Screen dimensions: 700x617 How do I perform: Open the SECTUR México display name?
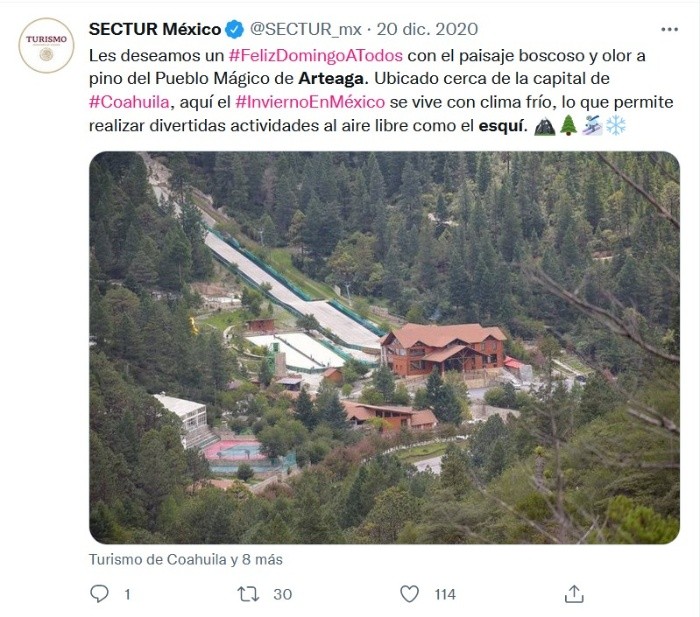155,29
